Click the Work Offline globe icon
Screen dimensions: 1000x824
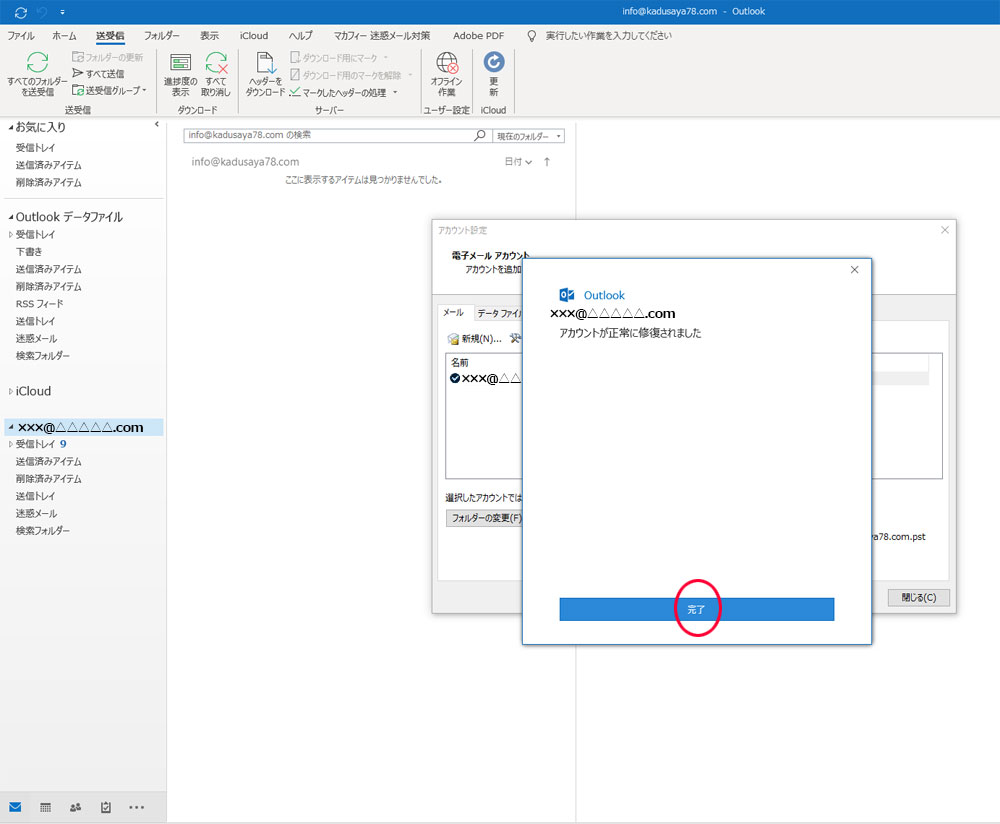coord(446,63)
